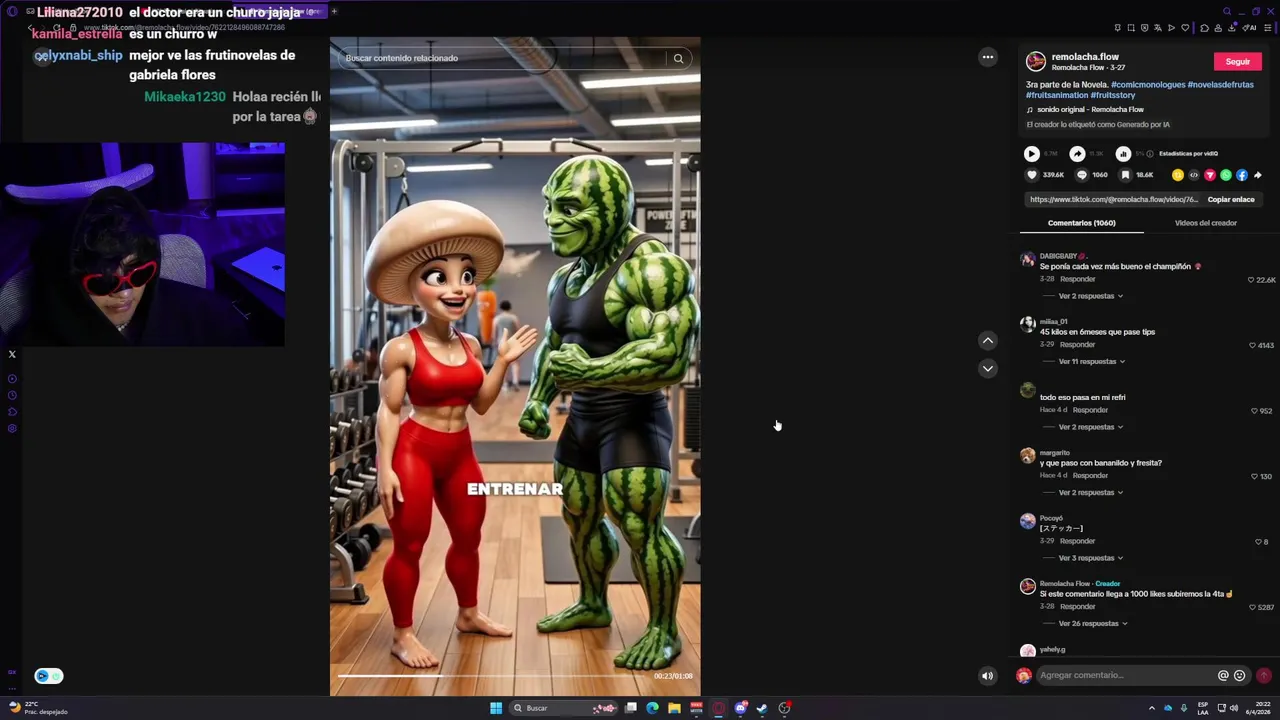Expand 'Ver 3 respuestas' replies
Viewport: 1280px width, 720px height.
tap(1090, 558)
